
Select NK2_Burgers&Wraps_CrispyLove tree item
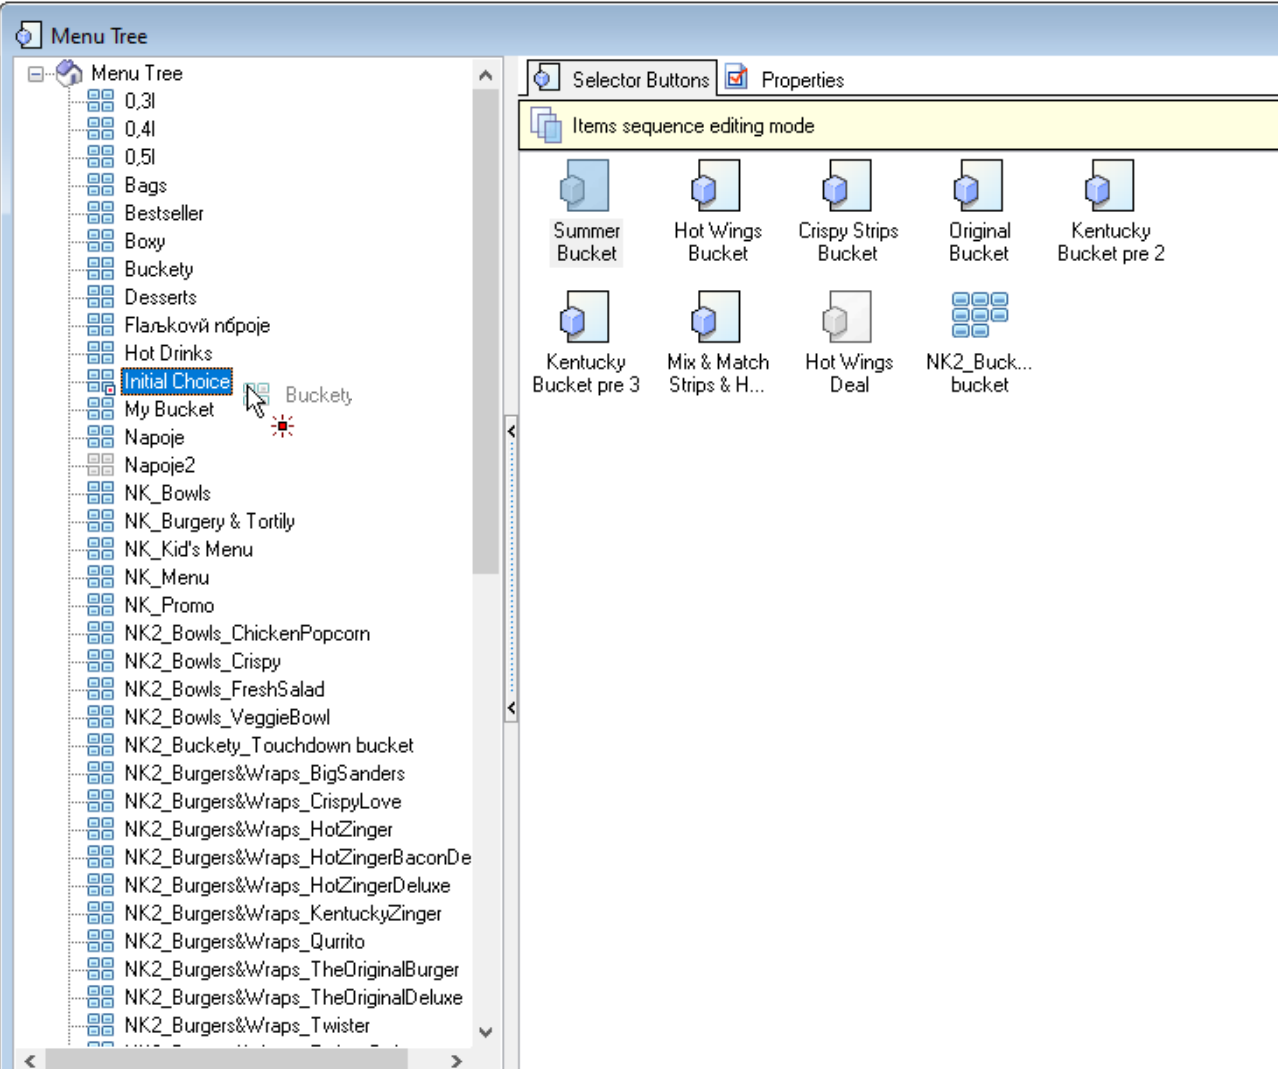262,801
